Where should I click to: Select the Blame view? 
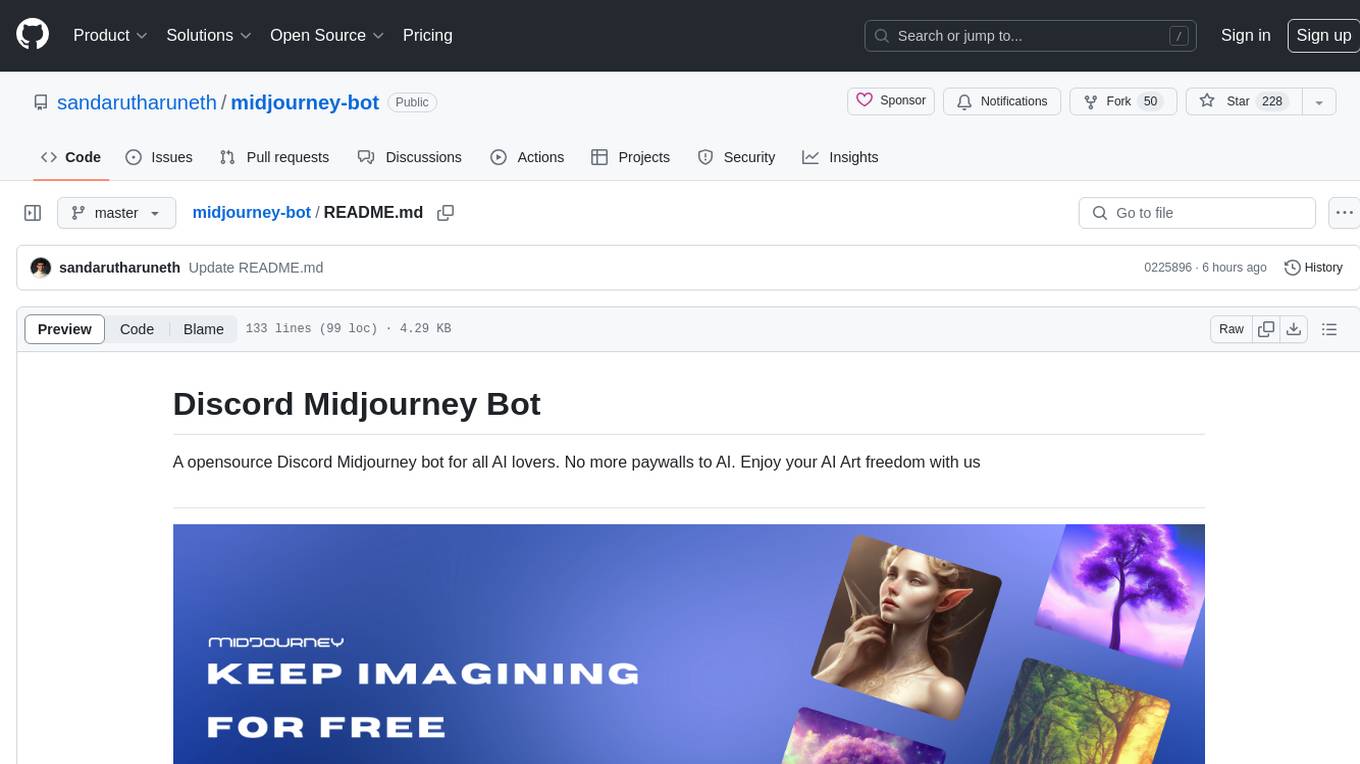[x=203, y=329]
